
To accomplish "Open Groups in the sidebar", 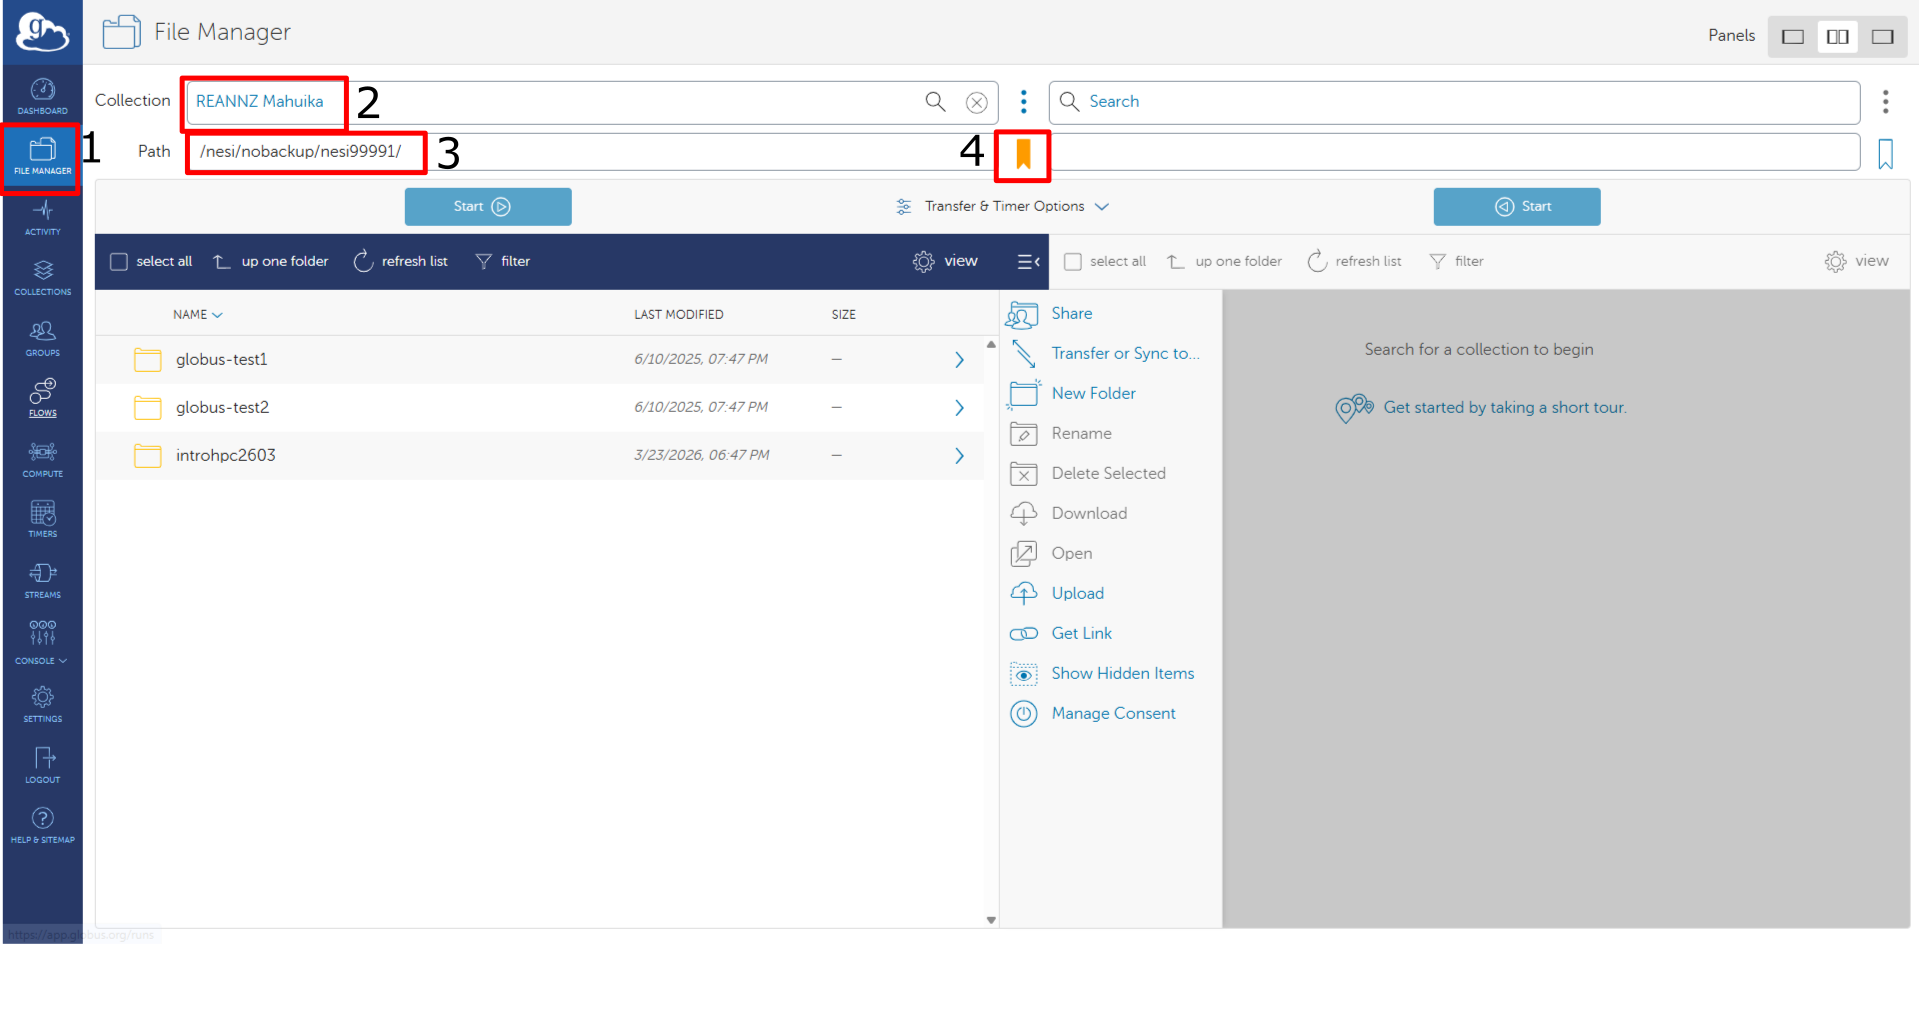I will [x=42, y=339].
